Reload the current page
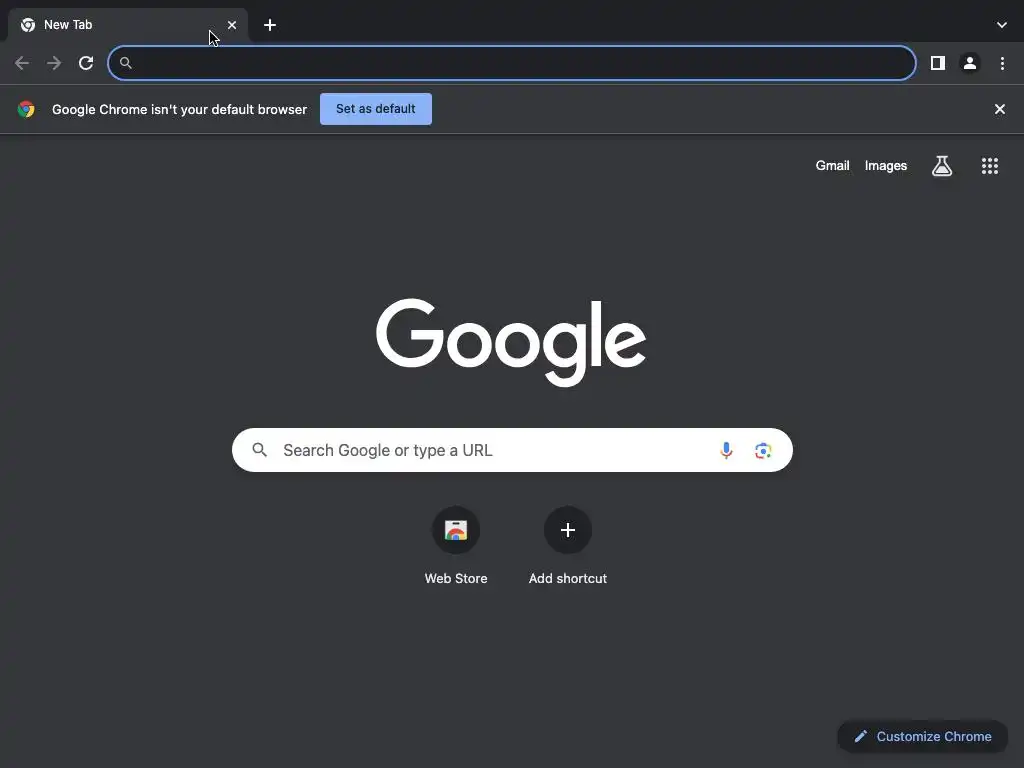 [x=86, y=63]
